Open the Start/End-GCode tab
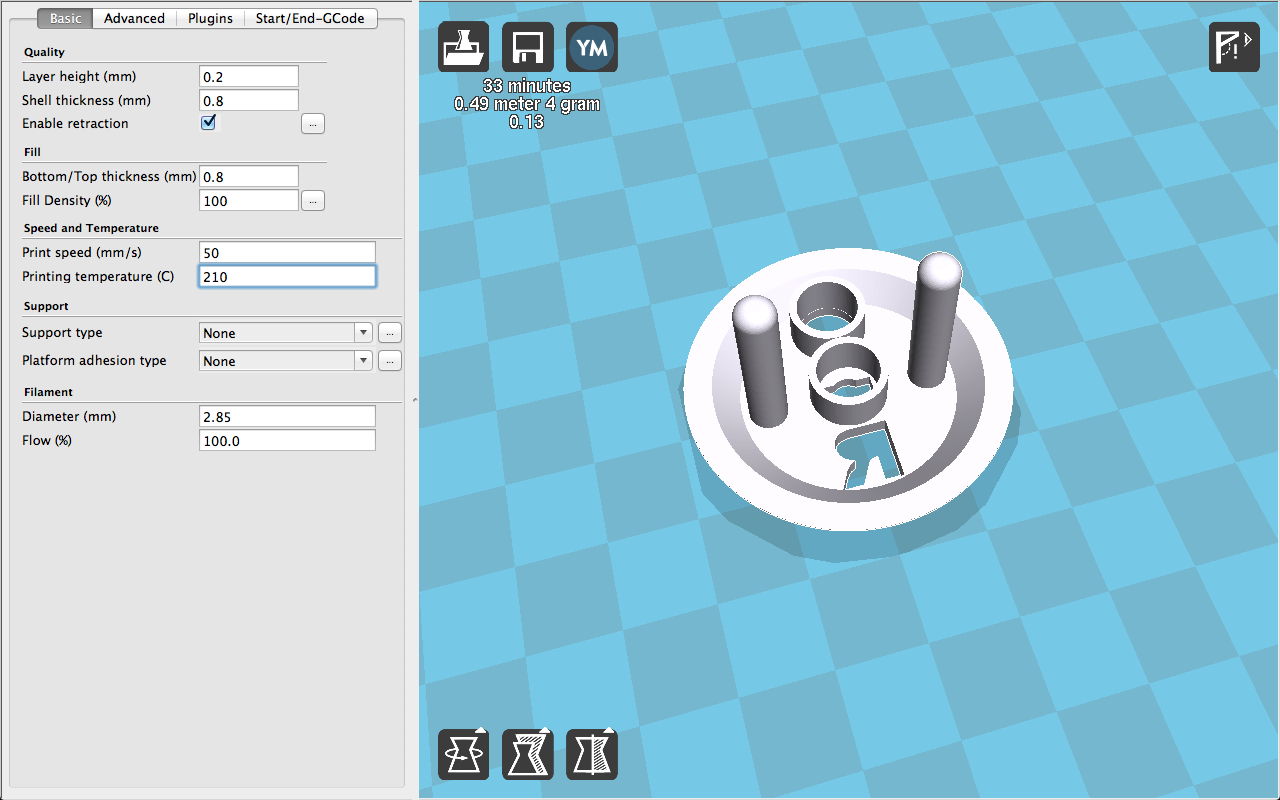Viewport: 1280px width, 800px height. [x=310, y=18]
